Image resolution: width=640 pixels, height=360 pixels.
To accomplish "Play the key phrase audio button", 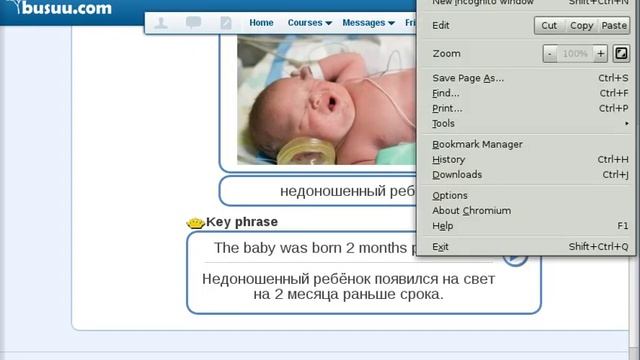I will [515, 260].
